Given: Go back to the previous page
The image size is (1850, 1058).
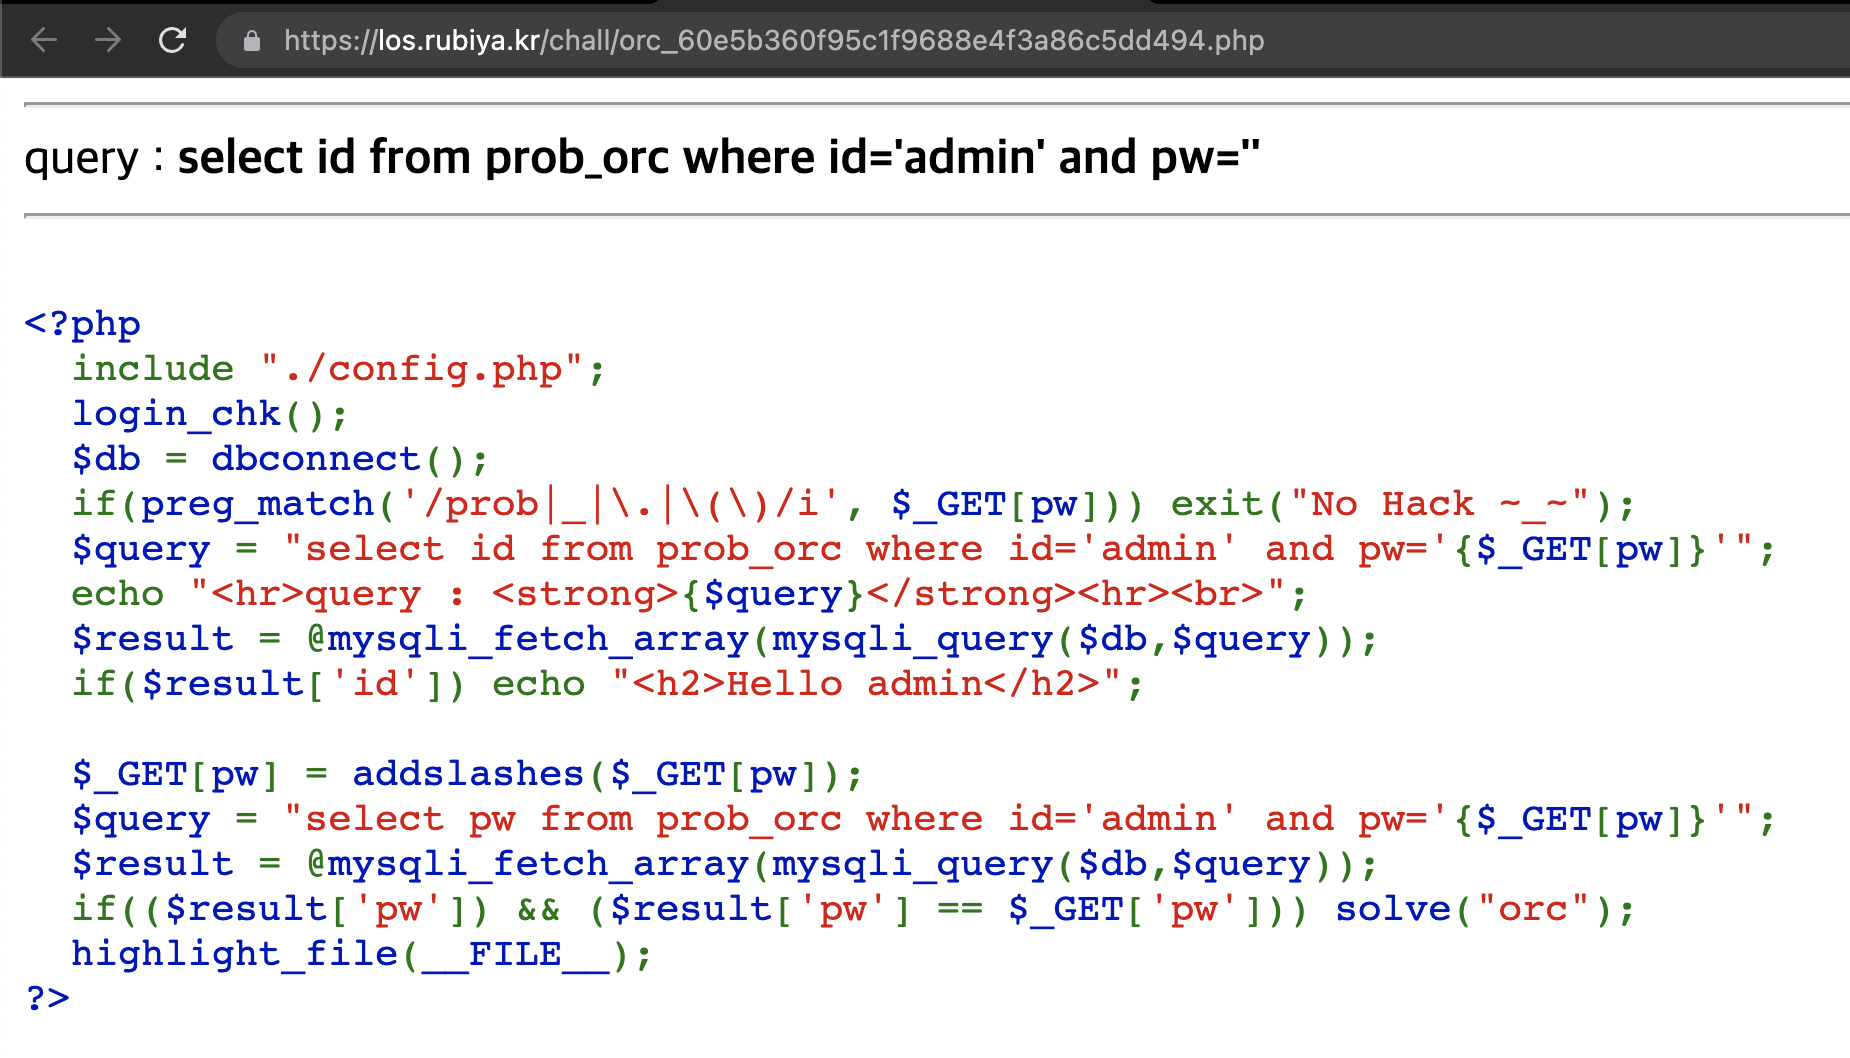Looking at the screenshot, I should (44, 40).
